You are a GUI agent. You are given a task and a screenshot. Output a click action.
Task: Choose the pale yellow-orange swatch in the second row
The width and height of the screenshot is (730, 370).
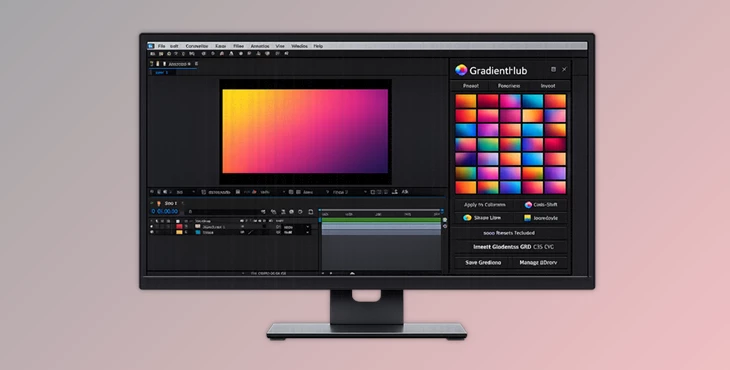[x=533, y=115]
